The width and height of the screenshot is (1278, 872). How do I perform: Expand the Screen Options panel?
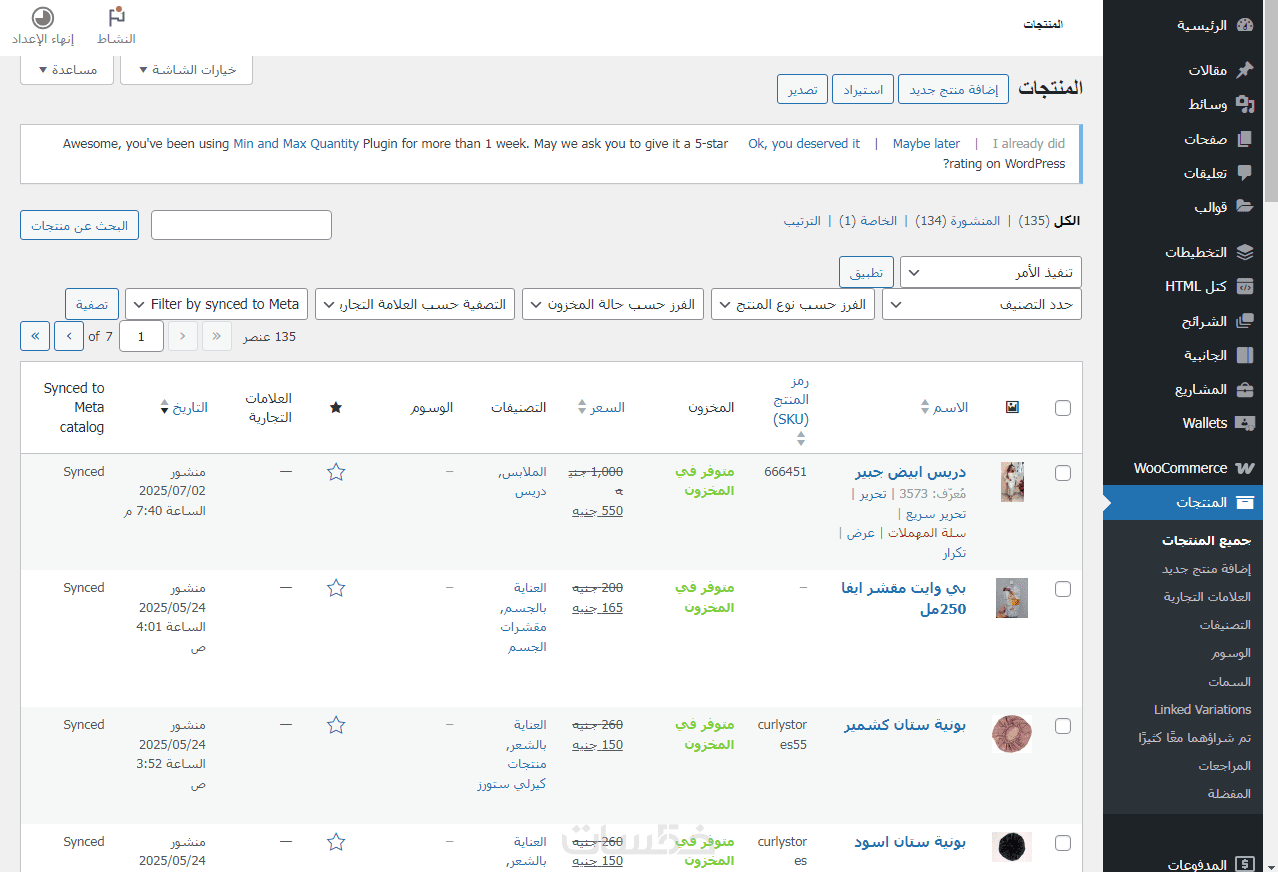(186, 70)
